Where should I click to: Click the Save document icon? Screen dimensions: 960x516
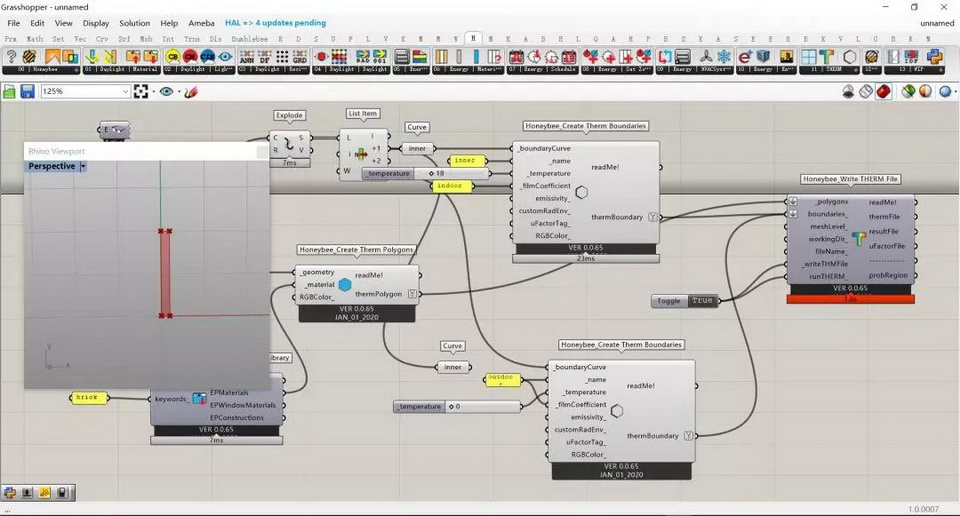[27, 91]
